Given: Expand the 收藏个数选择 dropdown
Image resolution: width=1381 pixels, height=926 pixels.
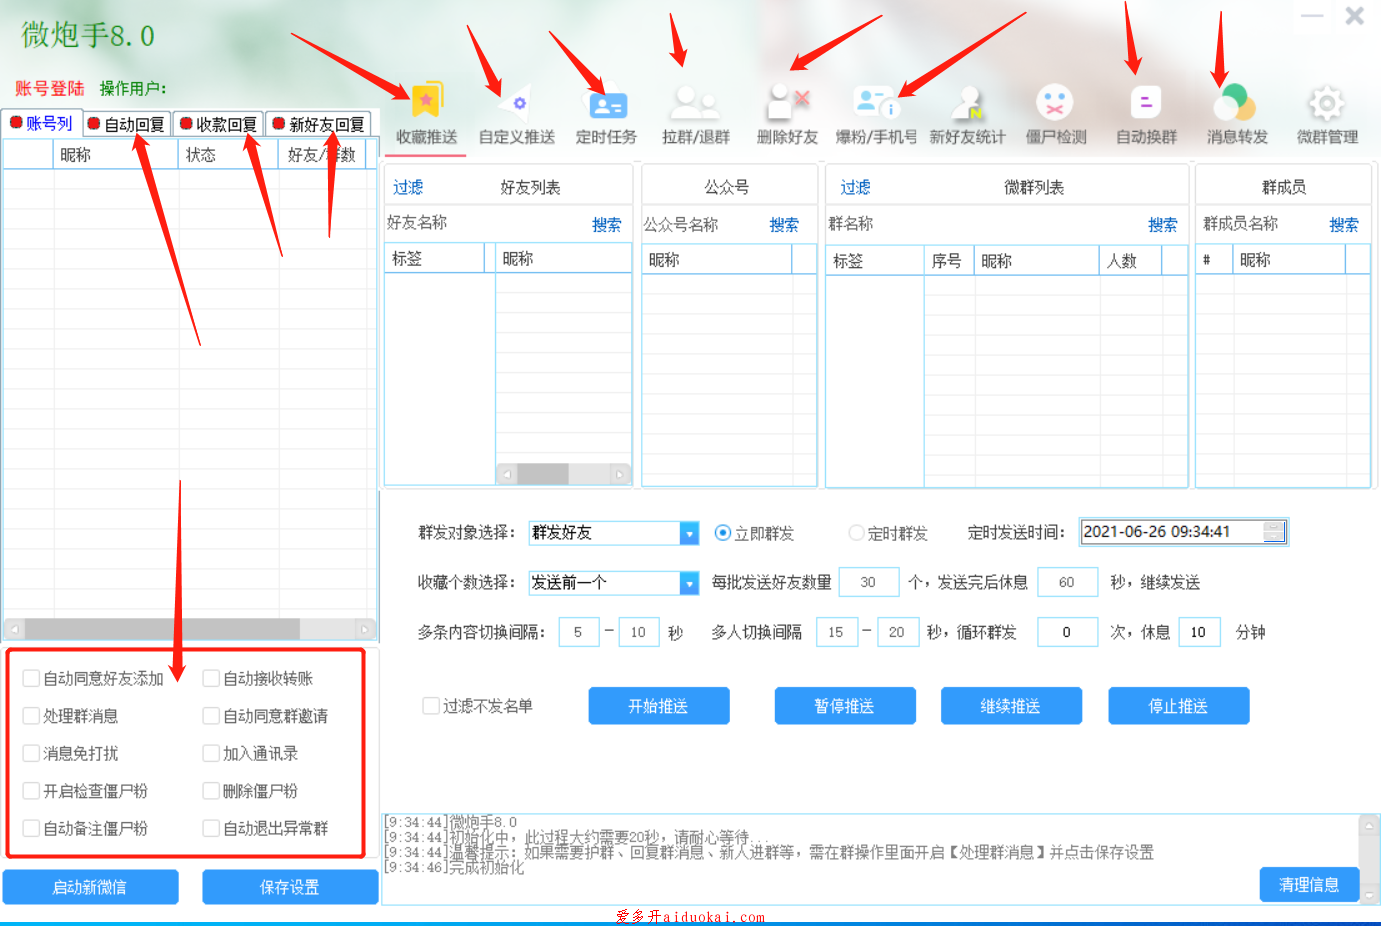Looking at the screenshot, I should point(689,583).
